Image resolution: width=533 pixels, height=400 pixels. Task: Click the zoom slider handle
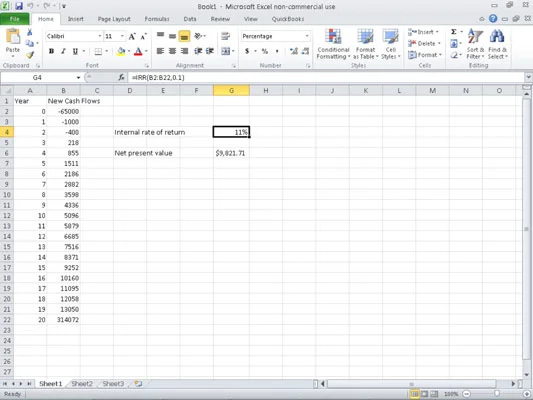(497, 394)
